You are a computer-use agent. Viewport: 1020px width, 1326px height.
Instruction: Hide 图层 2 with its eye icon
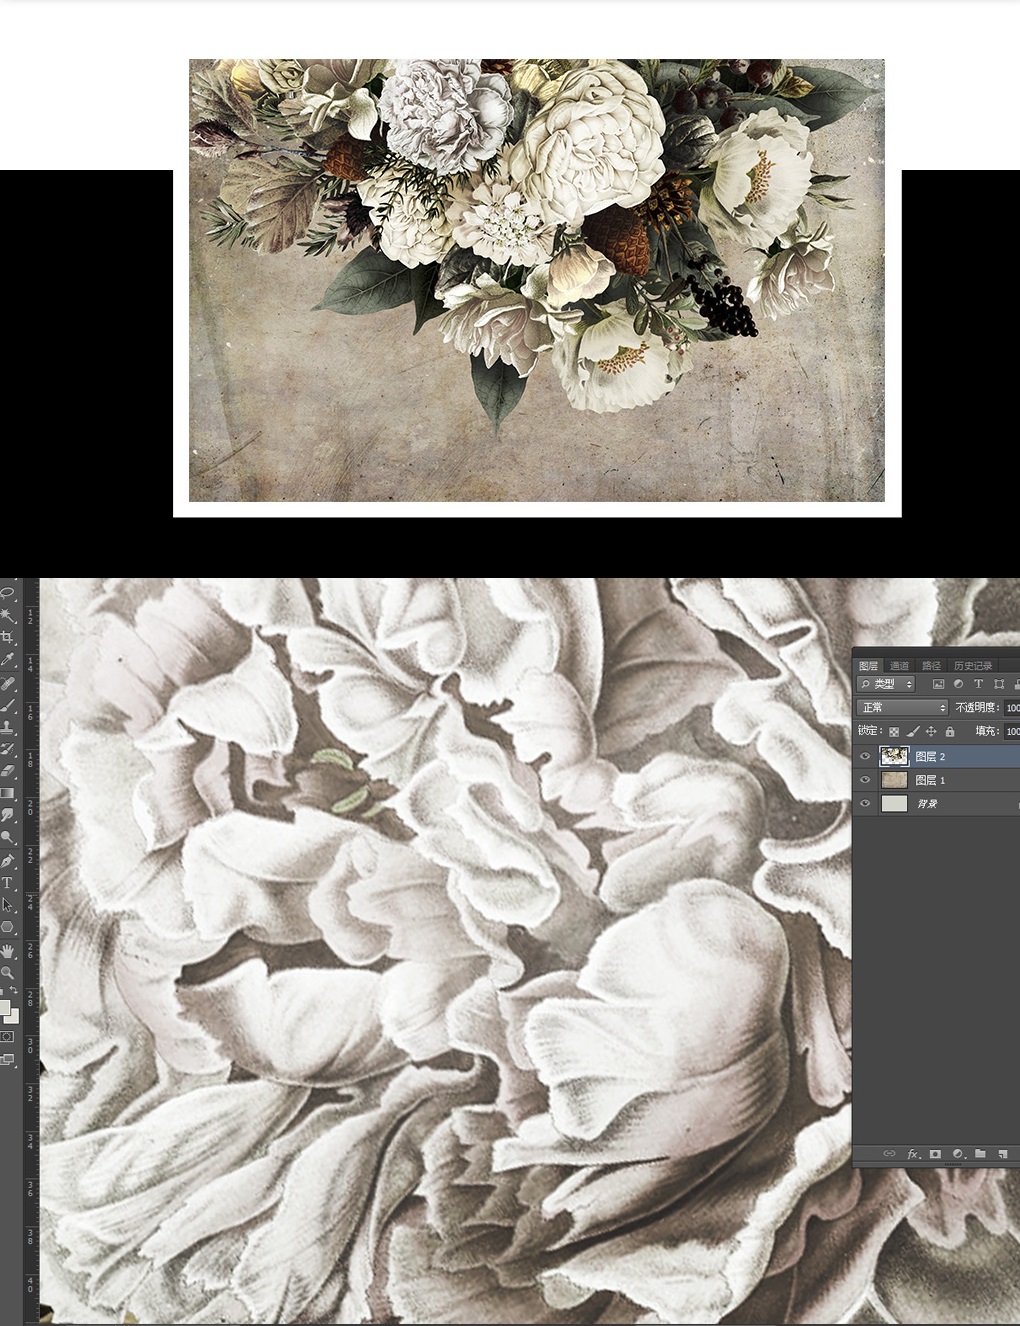click(865, 757)
